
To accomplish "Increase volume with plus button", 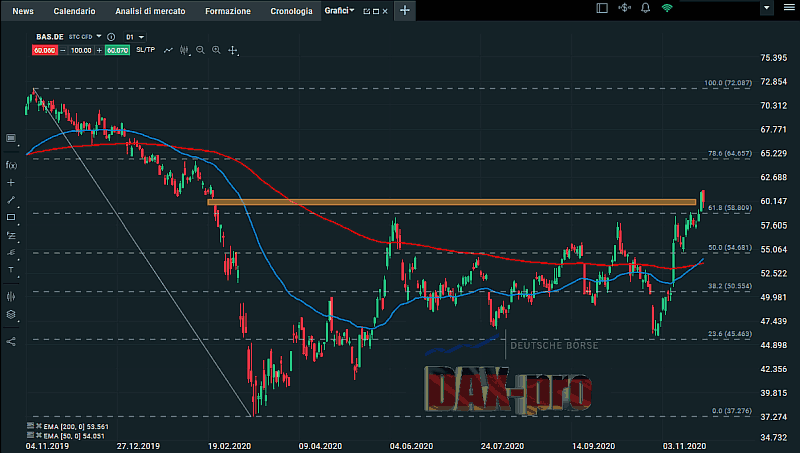I will [x=99, y=50].
